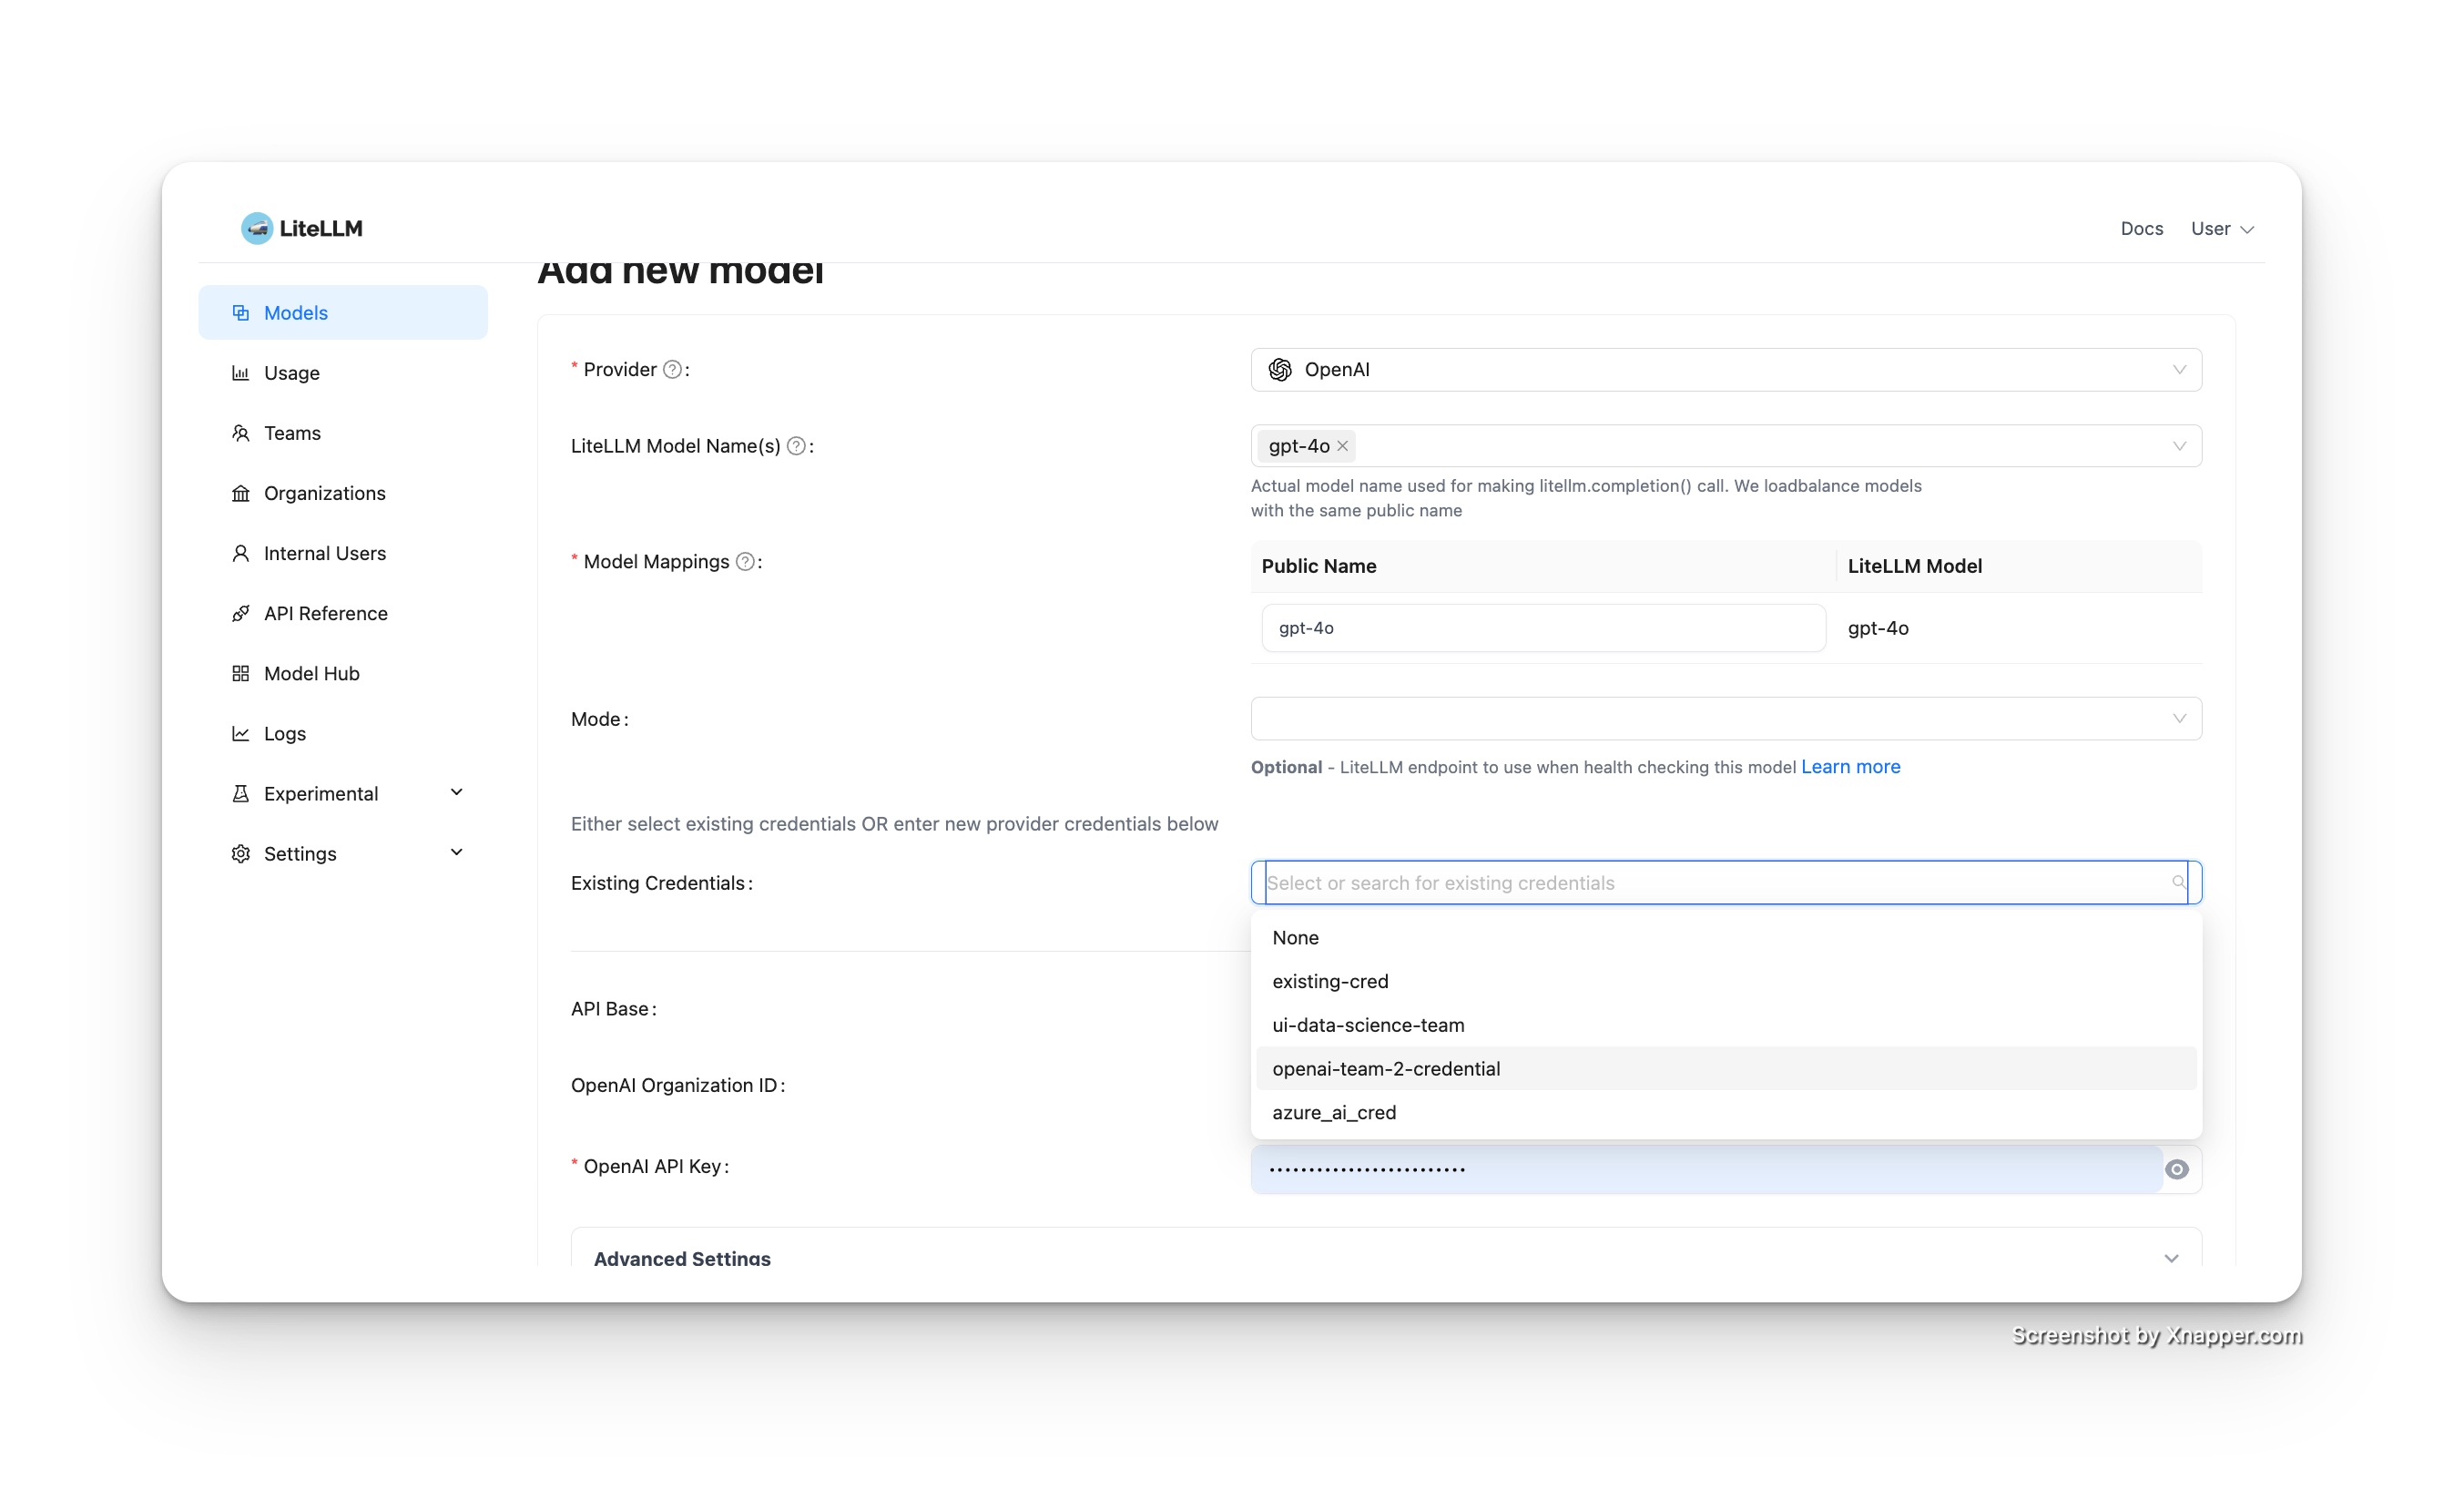2464x1510 pixels.
Task: Open the Mode dropdown
Action: (x=1725, y=719)
